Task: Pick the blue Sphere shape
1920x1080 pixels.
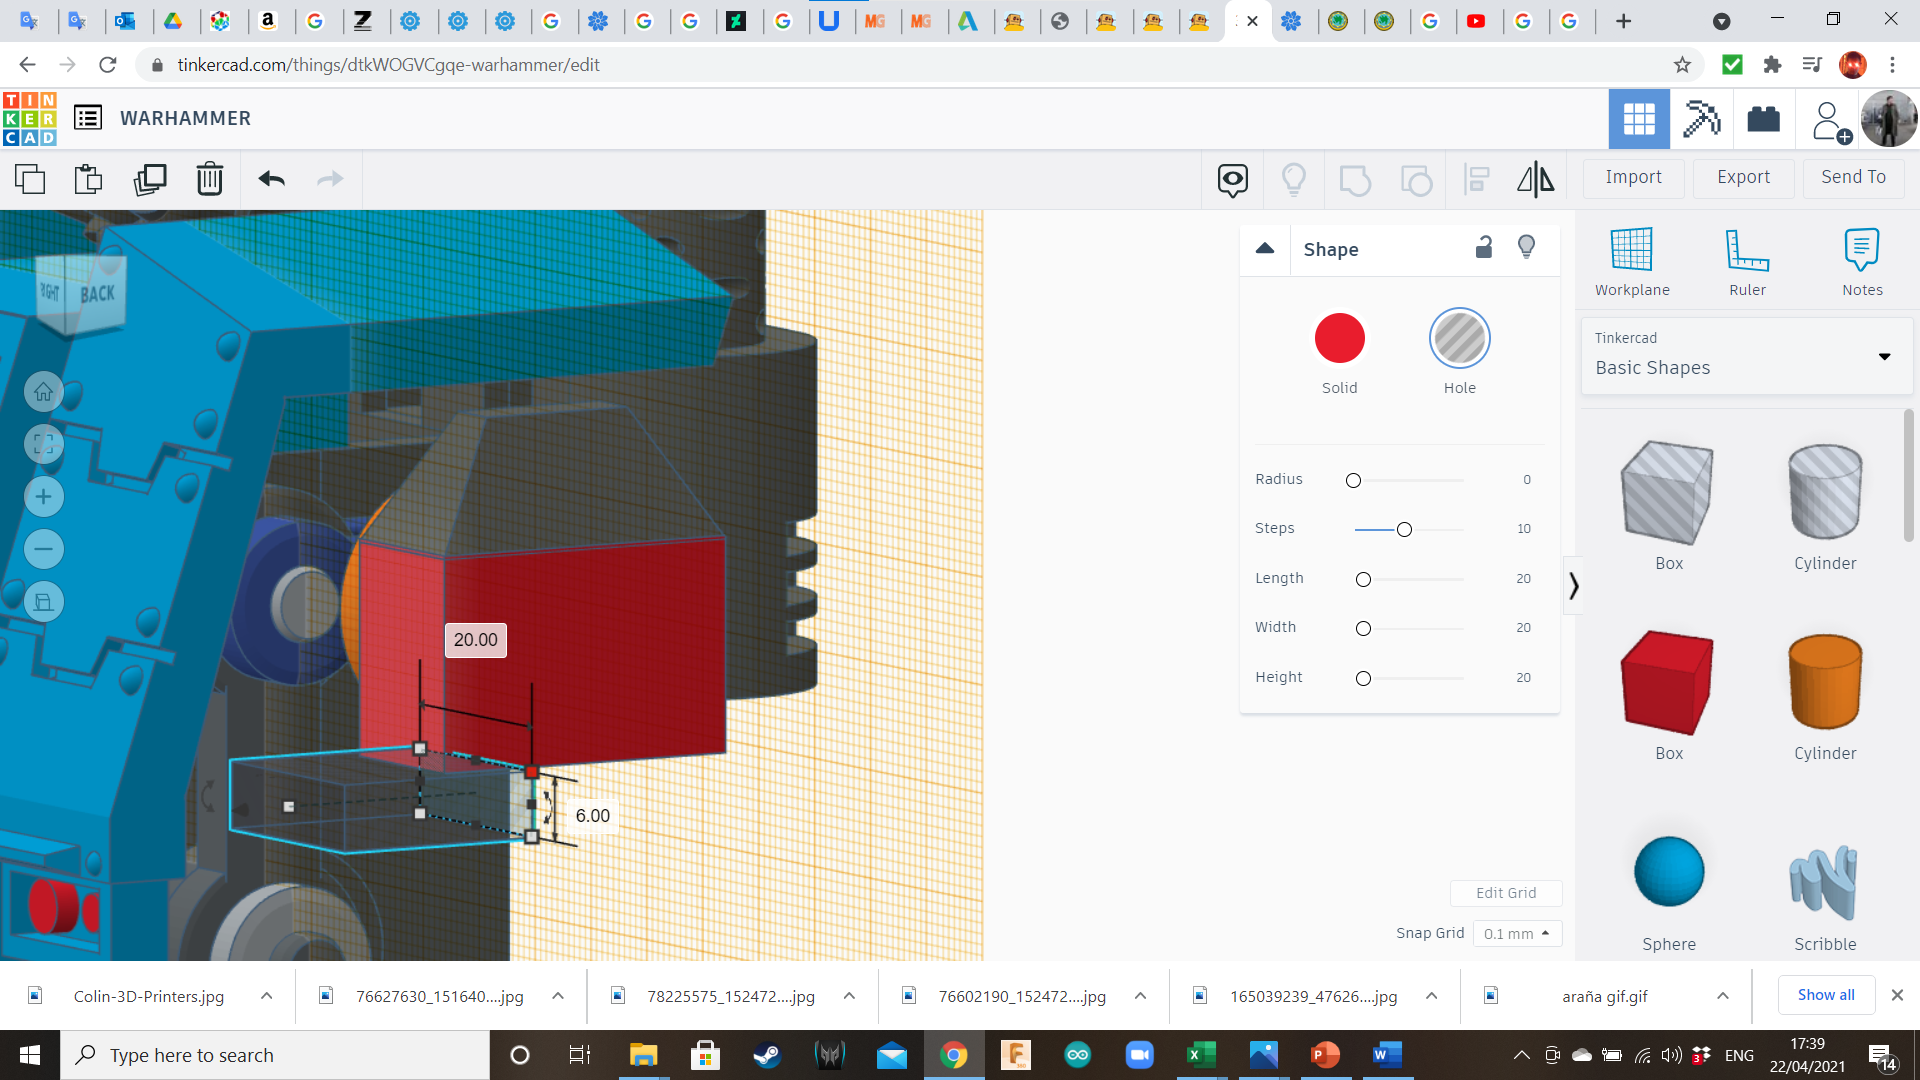Action: click(x=1668, y=872)
